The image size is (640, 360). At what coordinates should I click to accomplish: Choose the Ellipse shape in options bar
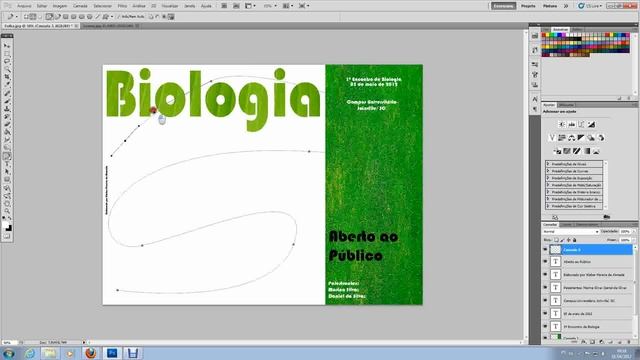[x=82, y=17]
